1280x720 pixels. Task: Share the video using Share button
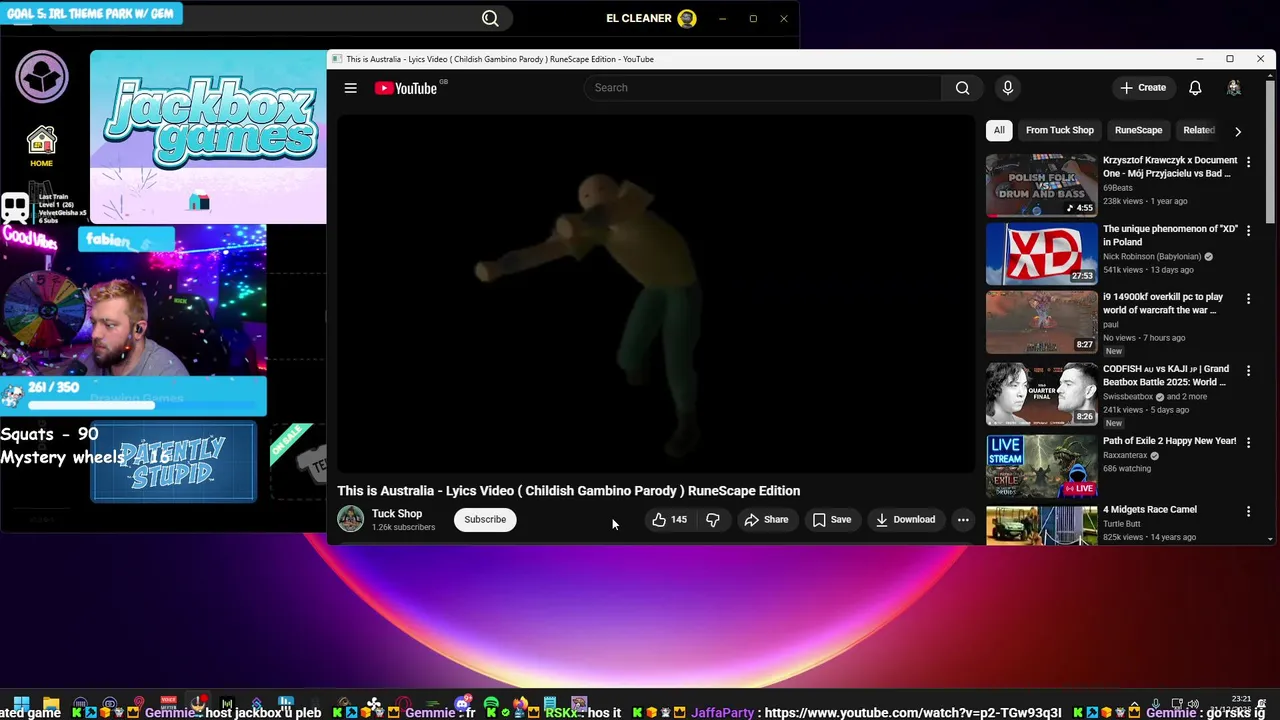coord(765,519)
